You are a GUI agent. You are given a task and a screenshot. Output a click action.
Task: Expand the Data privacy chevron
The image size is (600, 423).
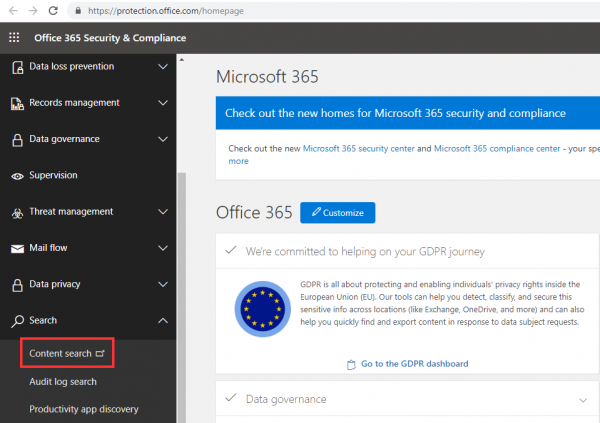(163, 284)
